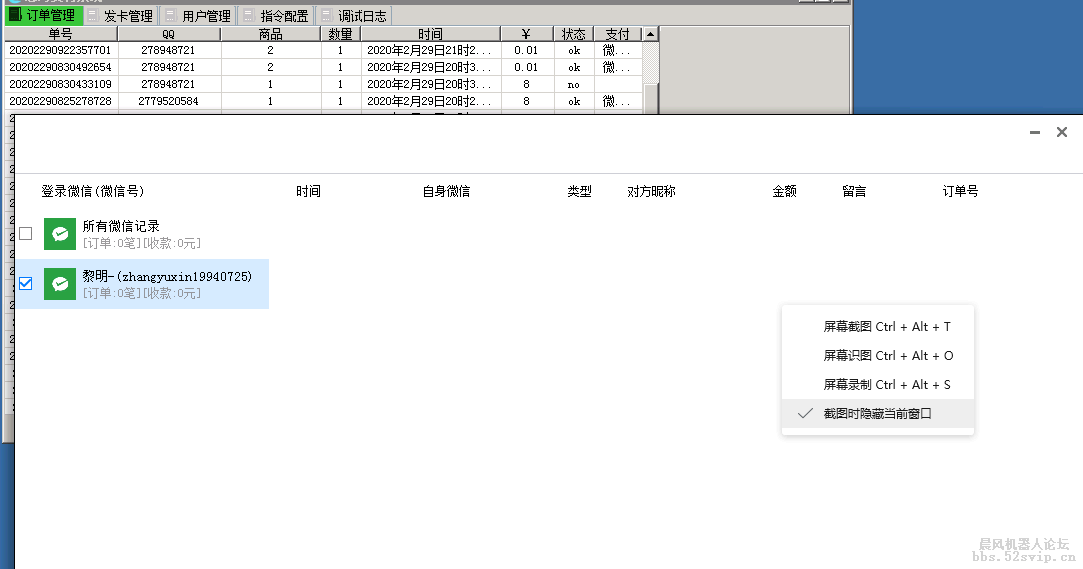
Task: Click the 用户管理 tab icon
Action: pyautogui.click(x=171, y=15)
